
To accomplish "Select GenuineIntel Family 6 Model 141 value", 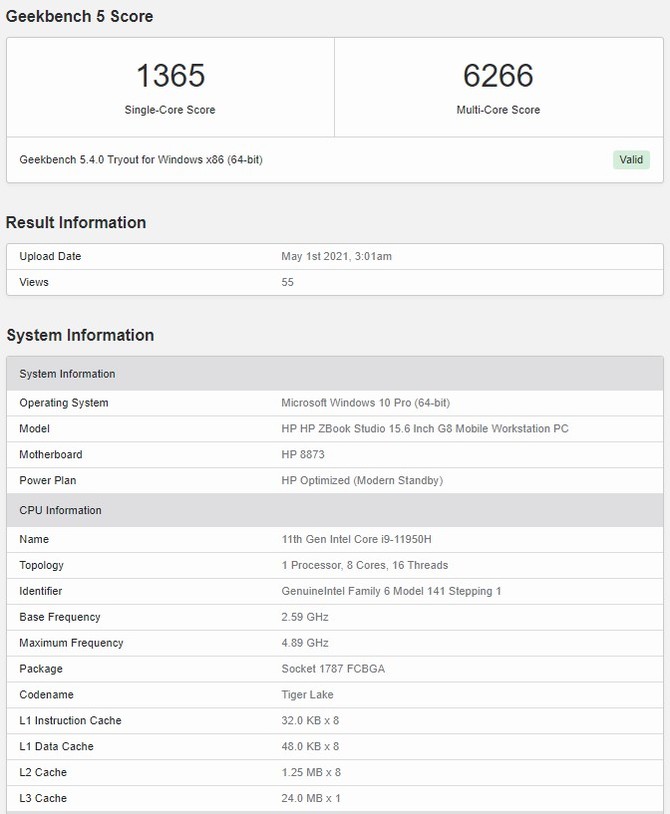I will (391, 591).
